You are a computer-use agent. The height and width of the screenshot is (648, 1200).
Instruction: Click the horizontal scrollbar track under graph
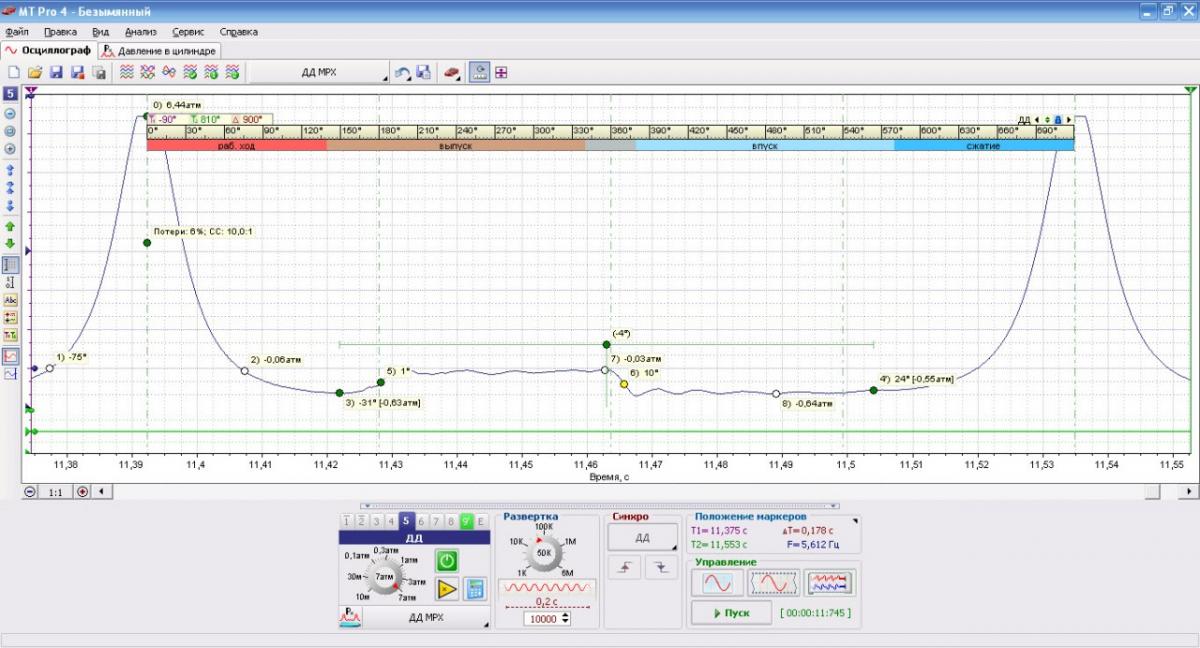click(x=630, y=491)
